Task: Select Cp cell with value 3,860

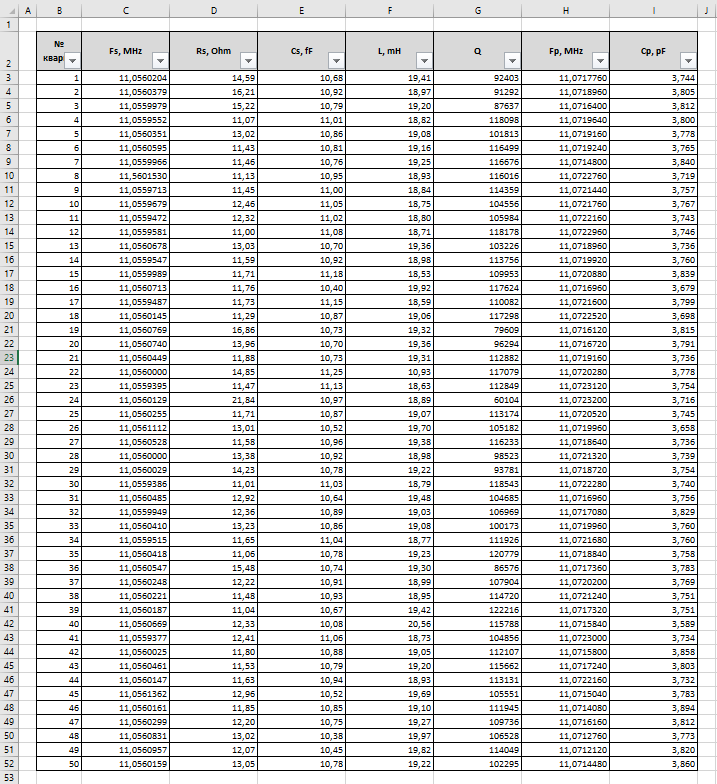Action: coord(654,764)
